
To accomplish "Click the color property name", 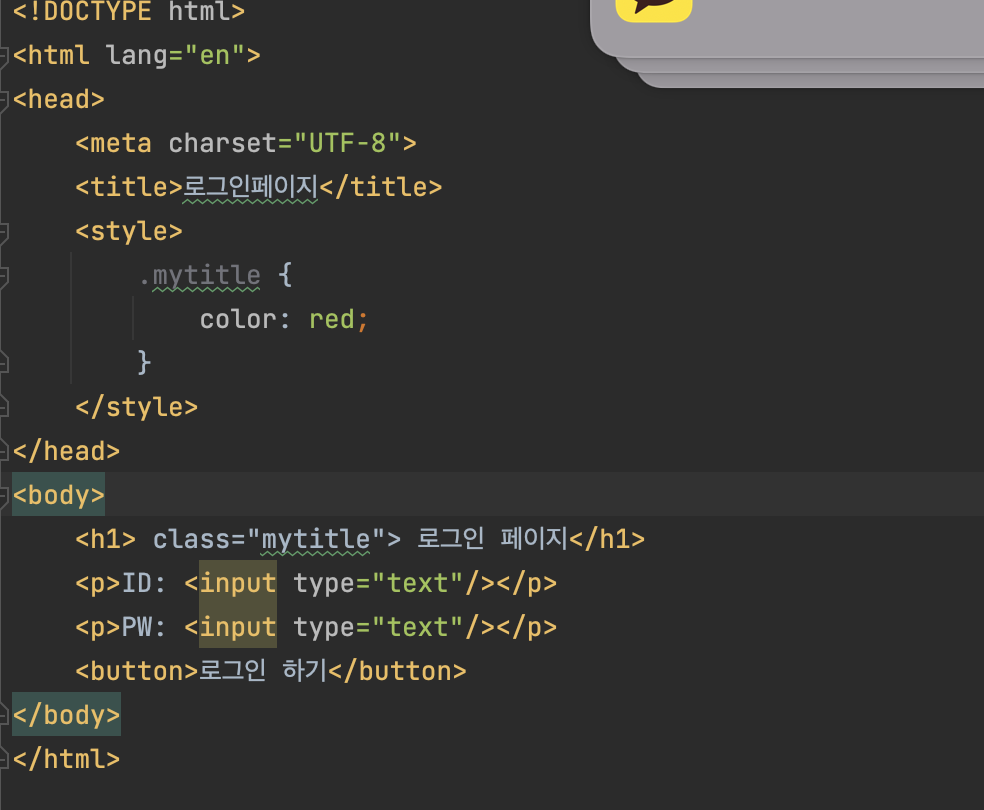I will tap(238, 319).
